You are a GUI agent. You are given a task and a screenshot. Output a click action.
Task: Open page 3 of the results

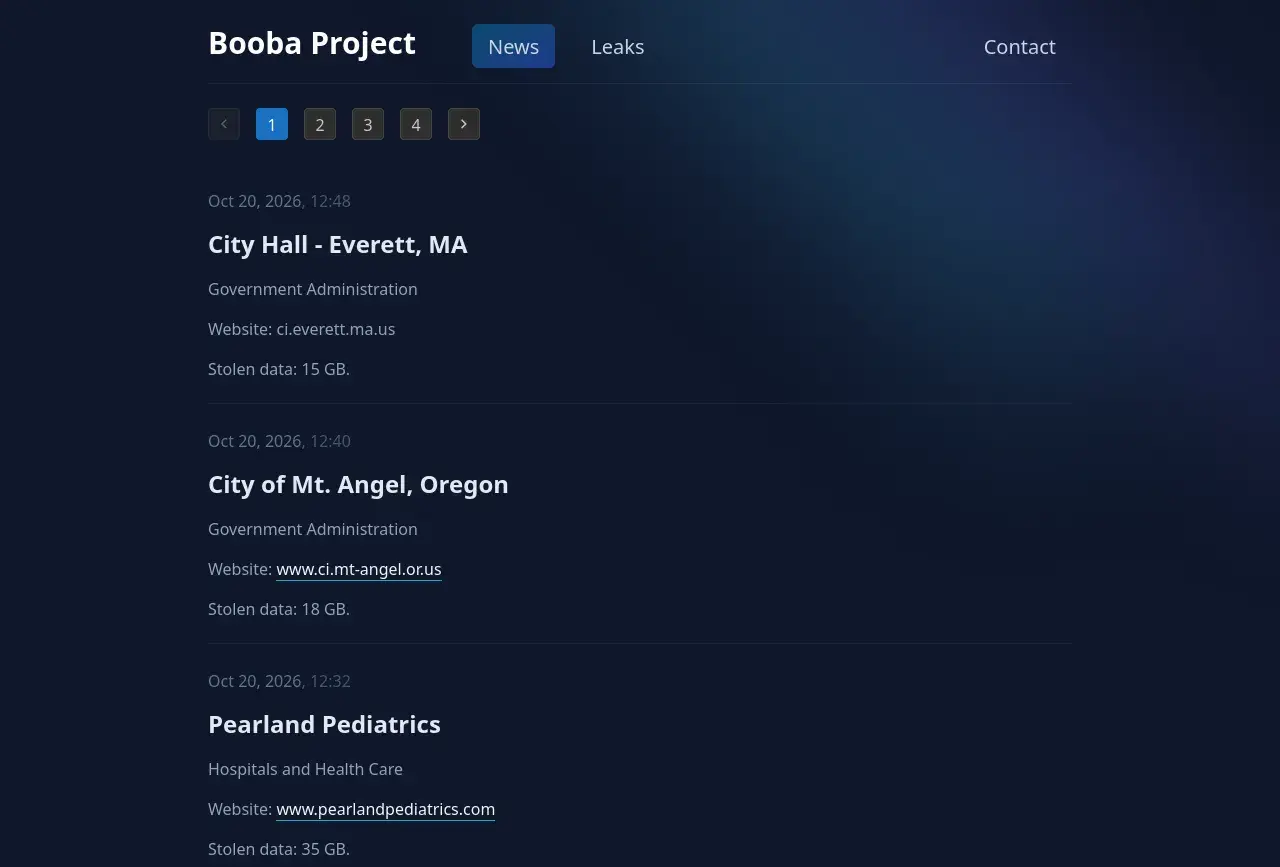pyautogui.click(x=368, y=124)
